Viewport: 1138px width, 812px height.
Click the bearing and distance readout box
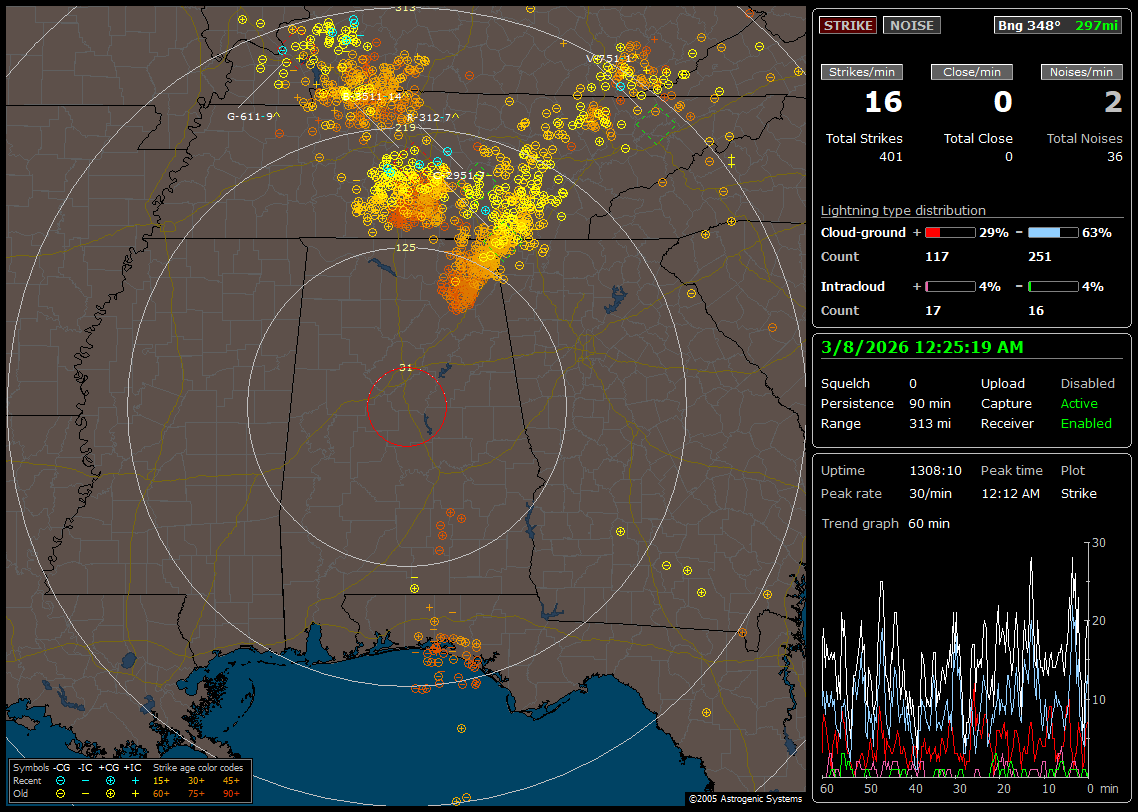(x=1058, y=26)
